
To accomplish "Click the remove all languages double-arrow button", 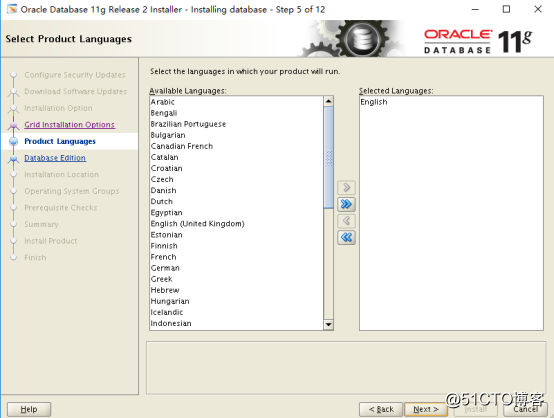I will (x=346, y=237).
